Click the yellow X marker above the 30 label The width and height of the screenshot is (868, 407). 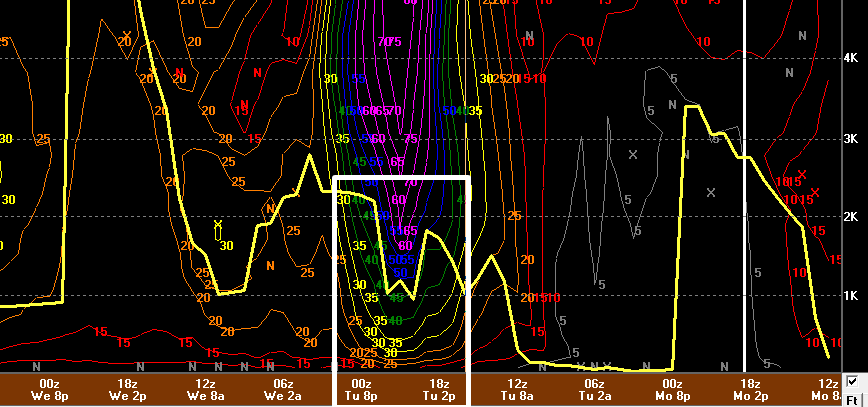218,224
